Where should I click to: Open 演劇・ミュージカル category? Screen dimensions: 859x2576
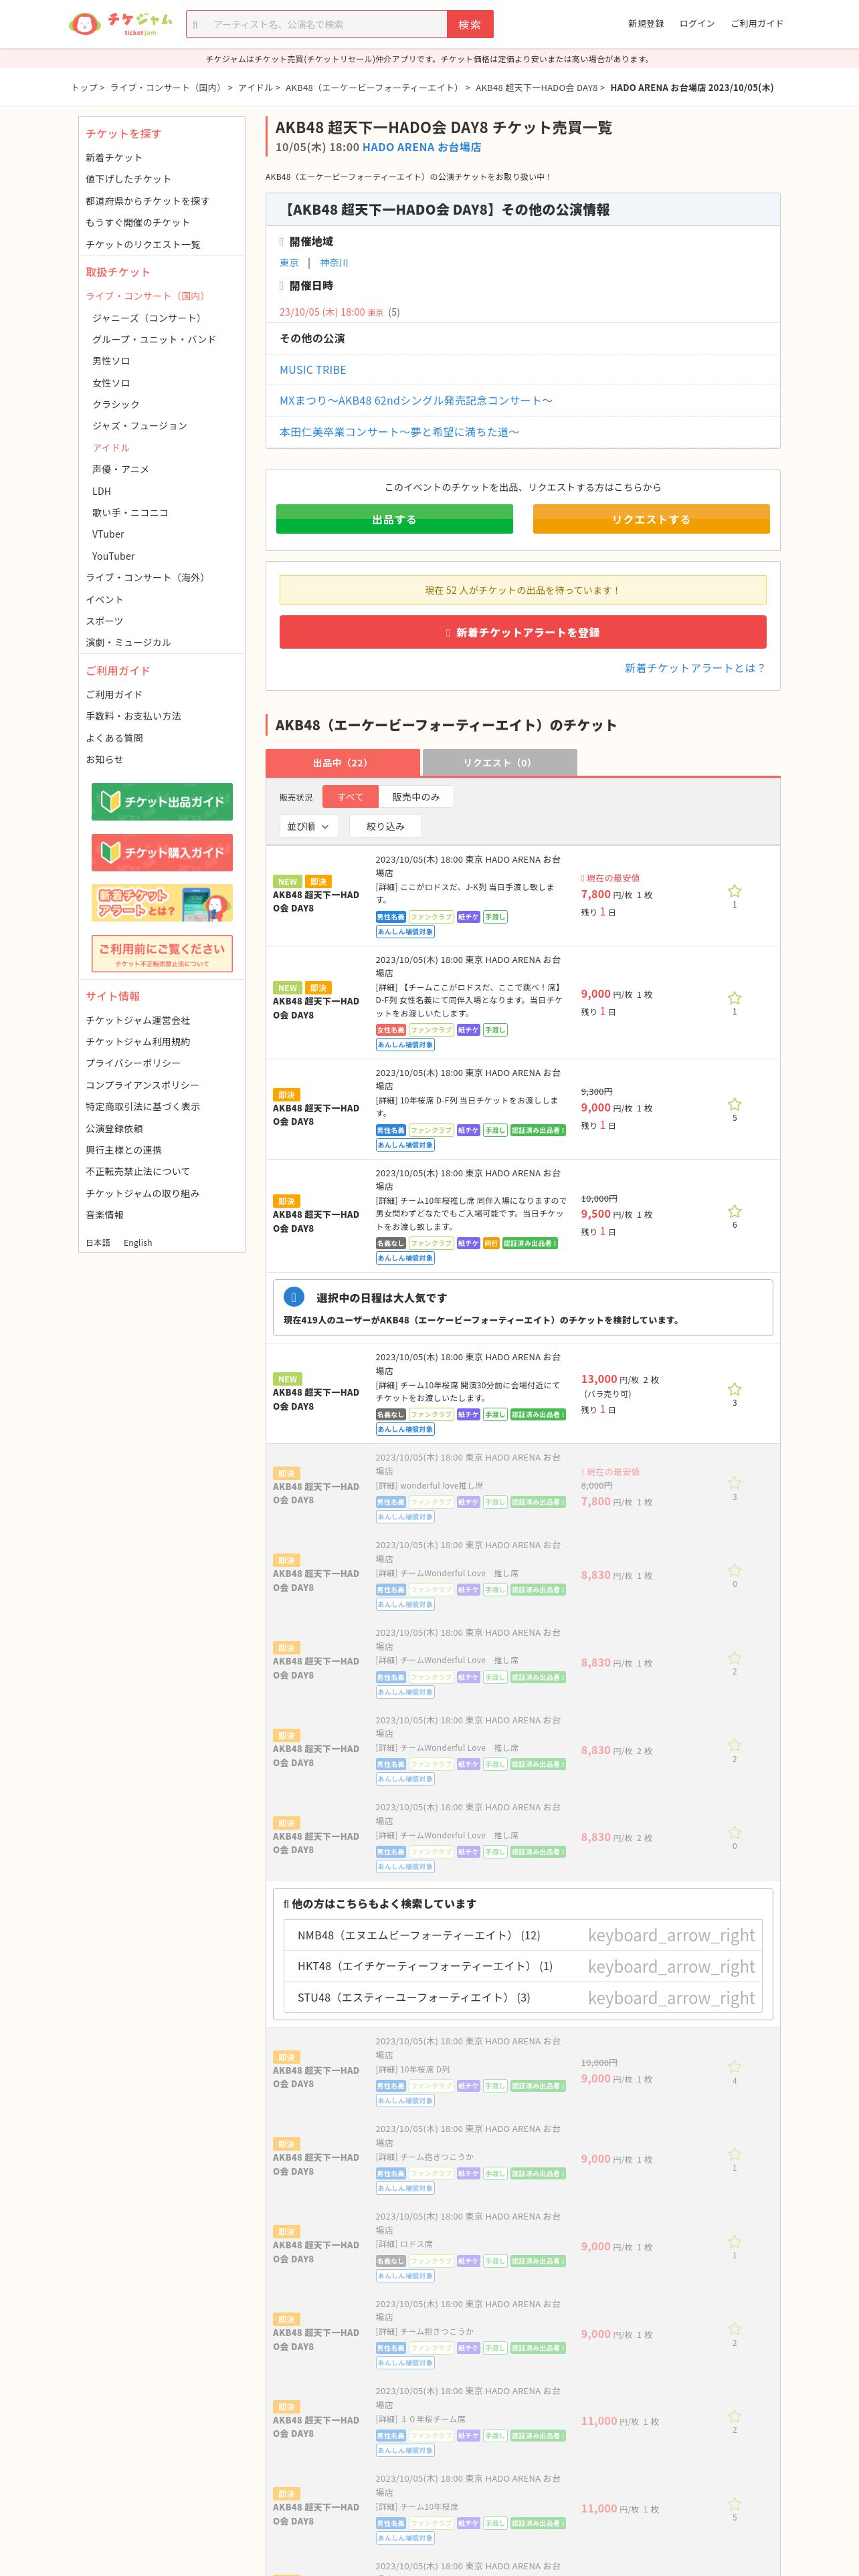[128, 642]
